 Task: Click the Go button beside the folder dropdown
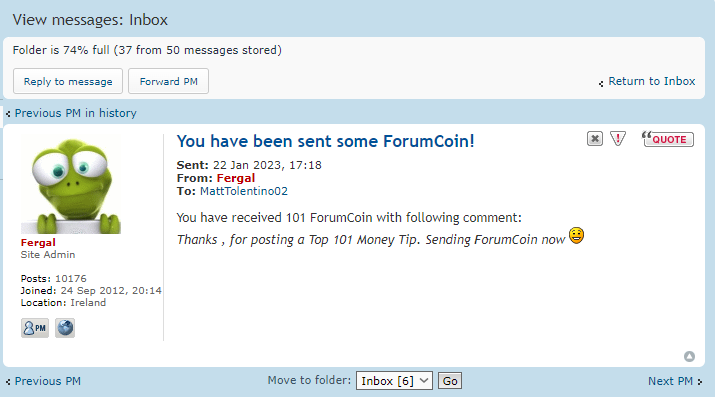(450, 381)
